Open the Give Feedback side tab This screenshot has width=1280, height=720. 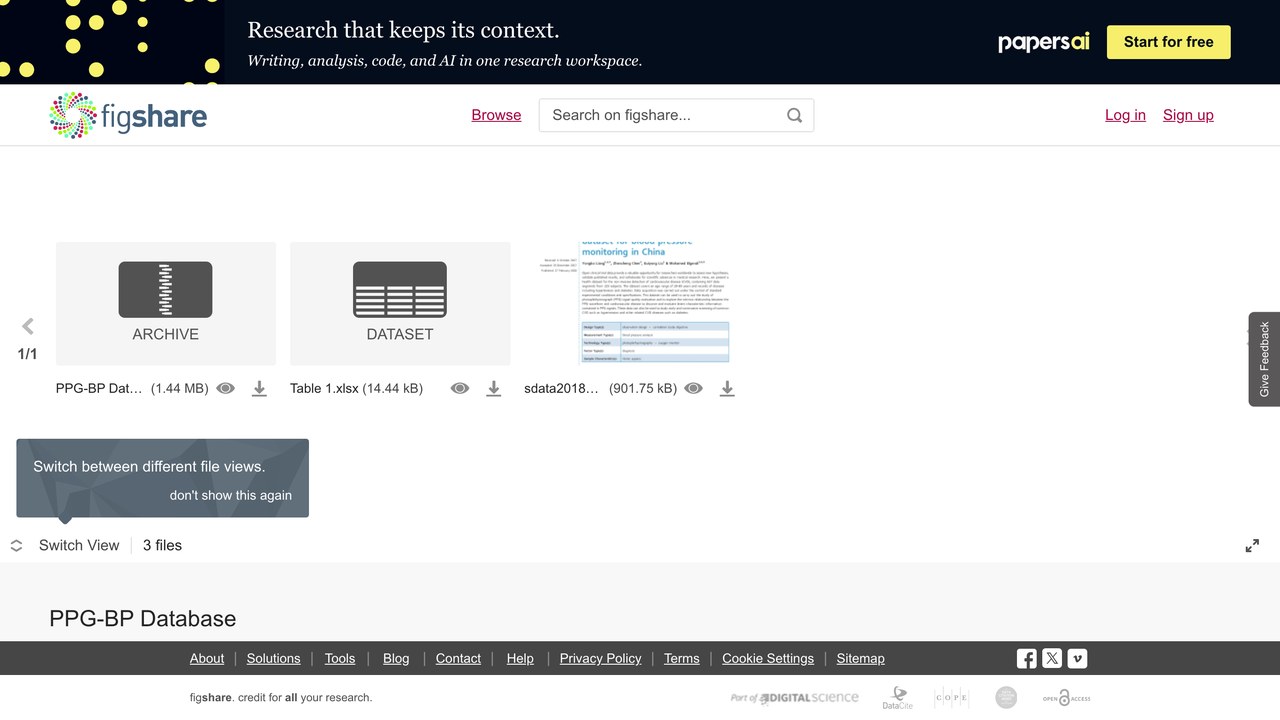point(1264,359)
